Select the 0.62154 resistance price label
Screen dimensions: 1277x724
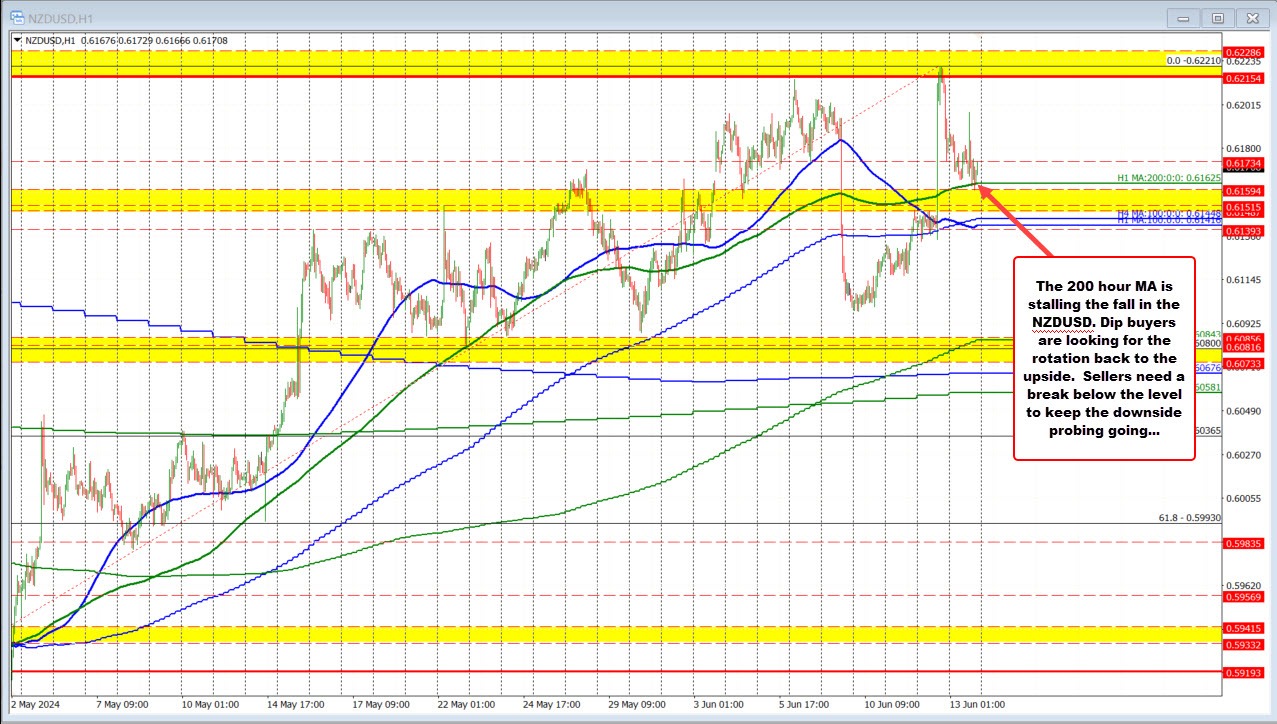click(x=1243, y=79)
